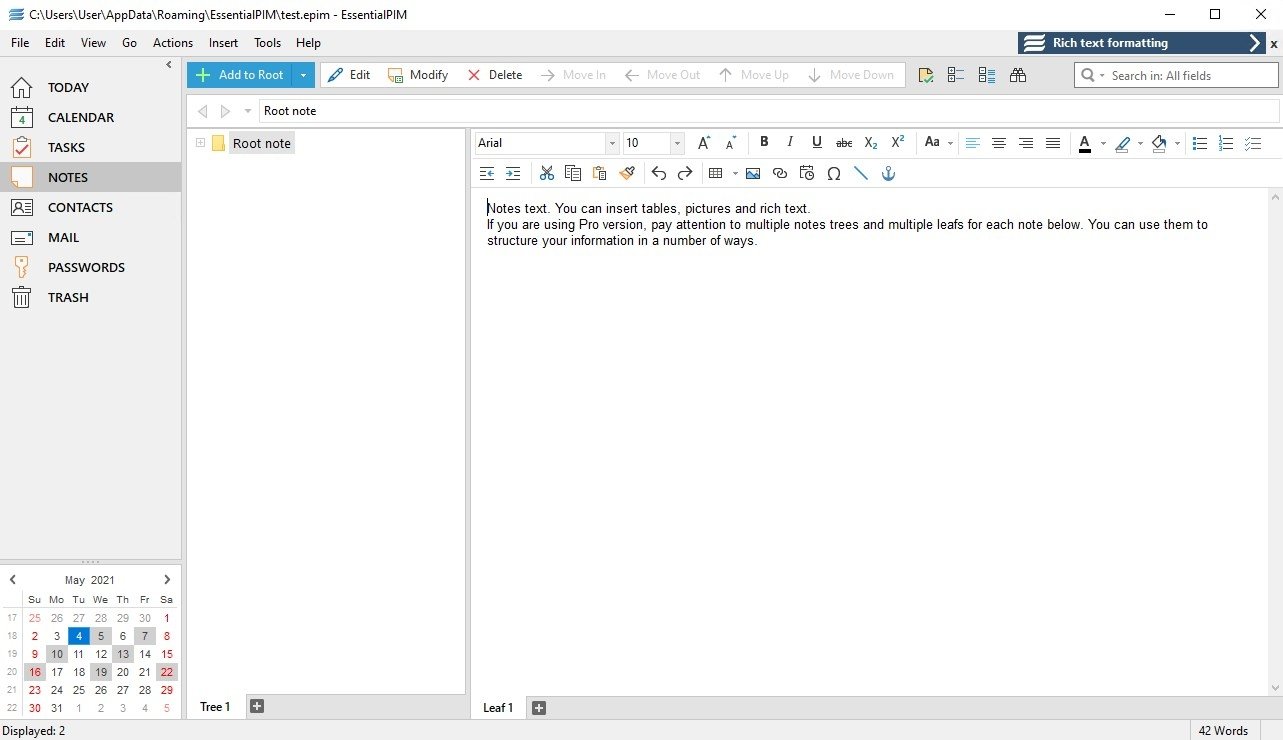Toggle bold formatting
The height and width of the screenshot is (740, 1283).
click(764, 143)
